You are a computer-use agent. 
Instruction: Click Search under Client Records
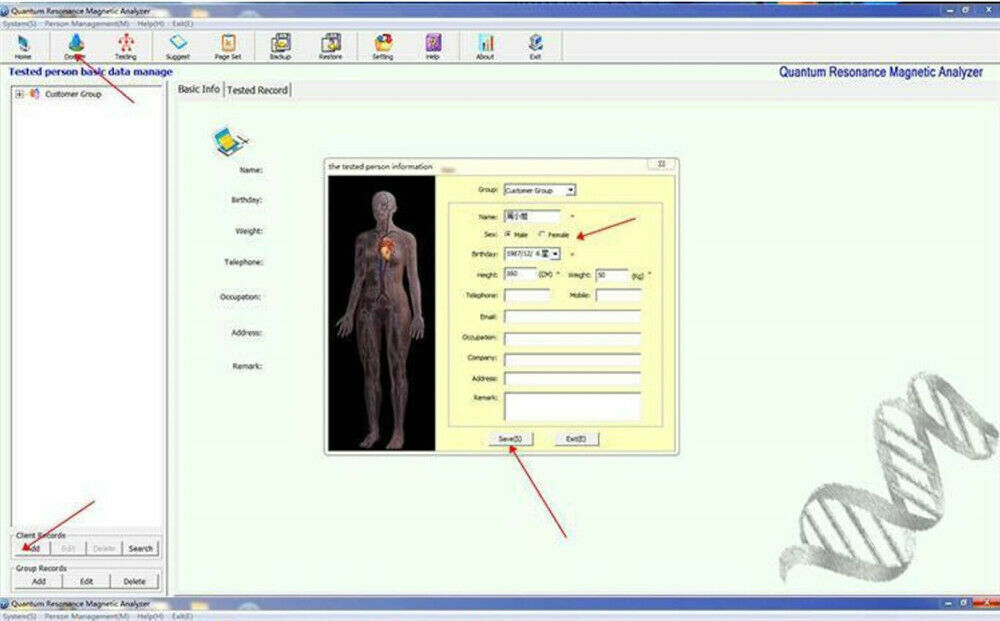pyautogui.click(x=141, y=548)
